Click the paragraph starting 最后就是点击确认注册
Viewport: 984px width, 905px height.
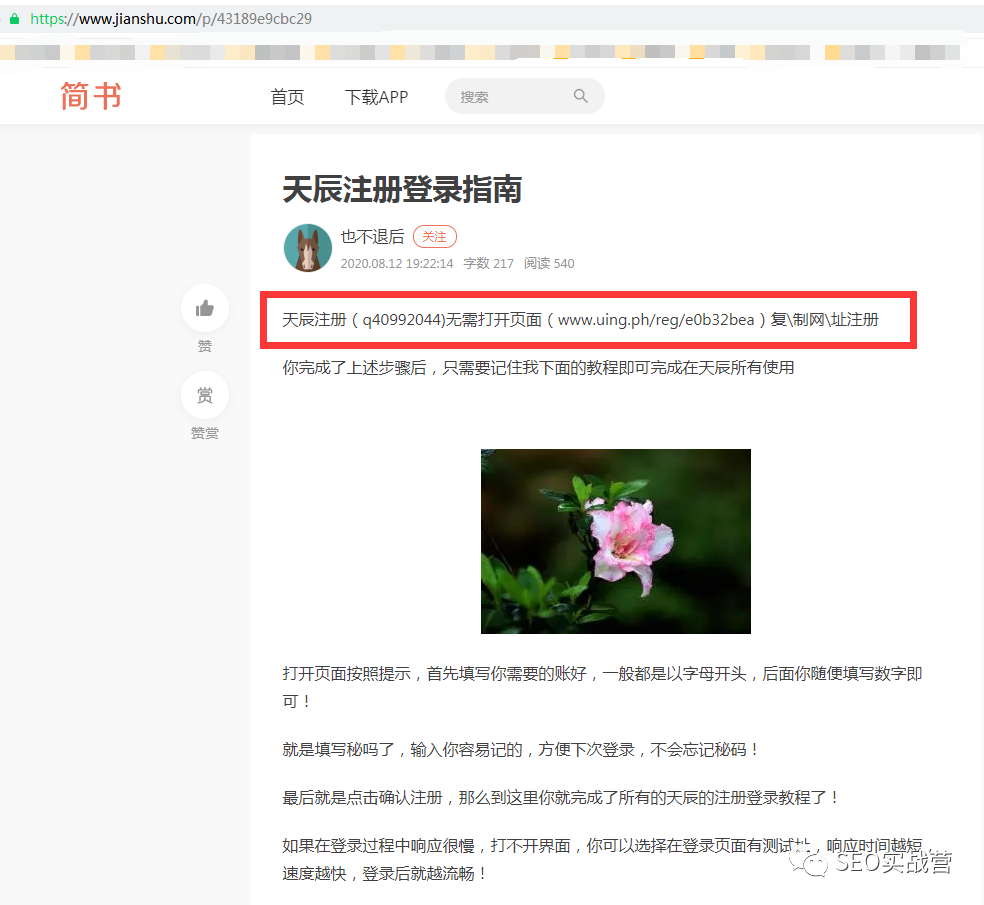[x=560, y=798]
